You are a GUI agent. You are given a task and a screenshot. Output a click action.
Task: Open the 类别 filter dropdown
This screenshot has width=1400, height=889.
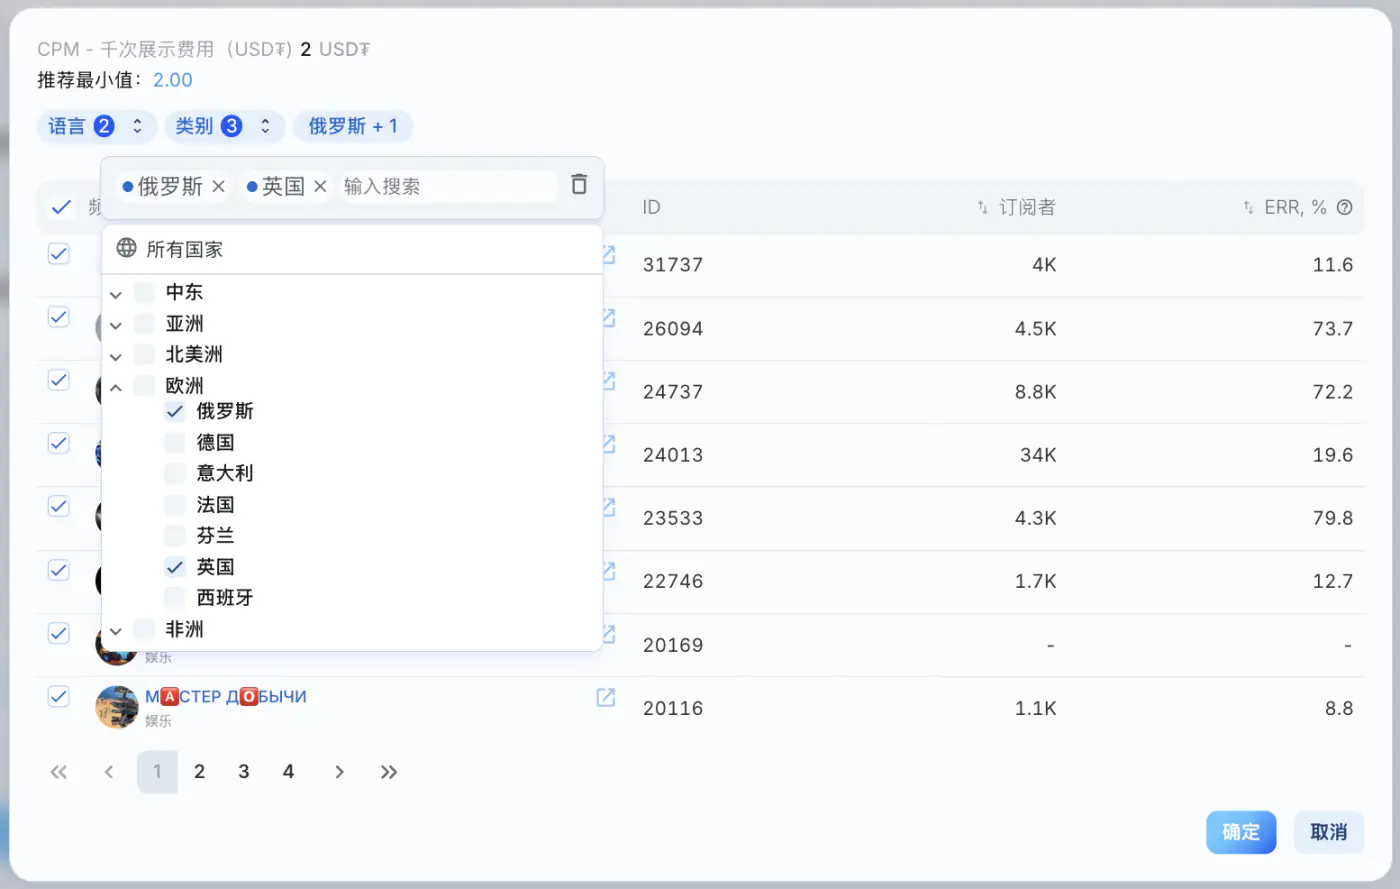[225, 126]
